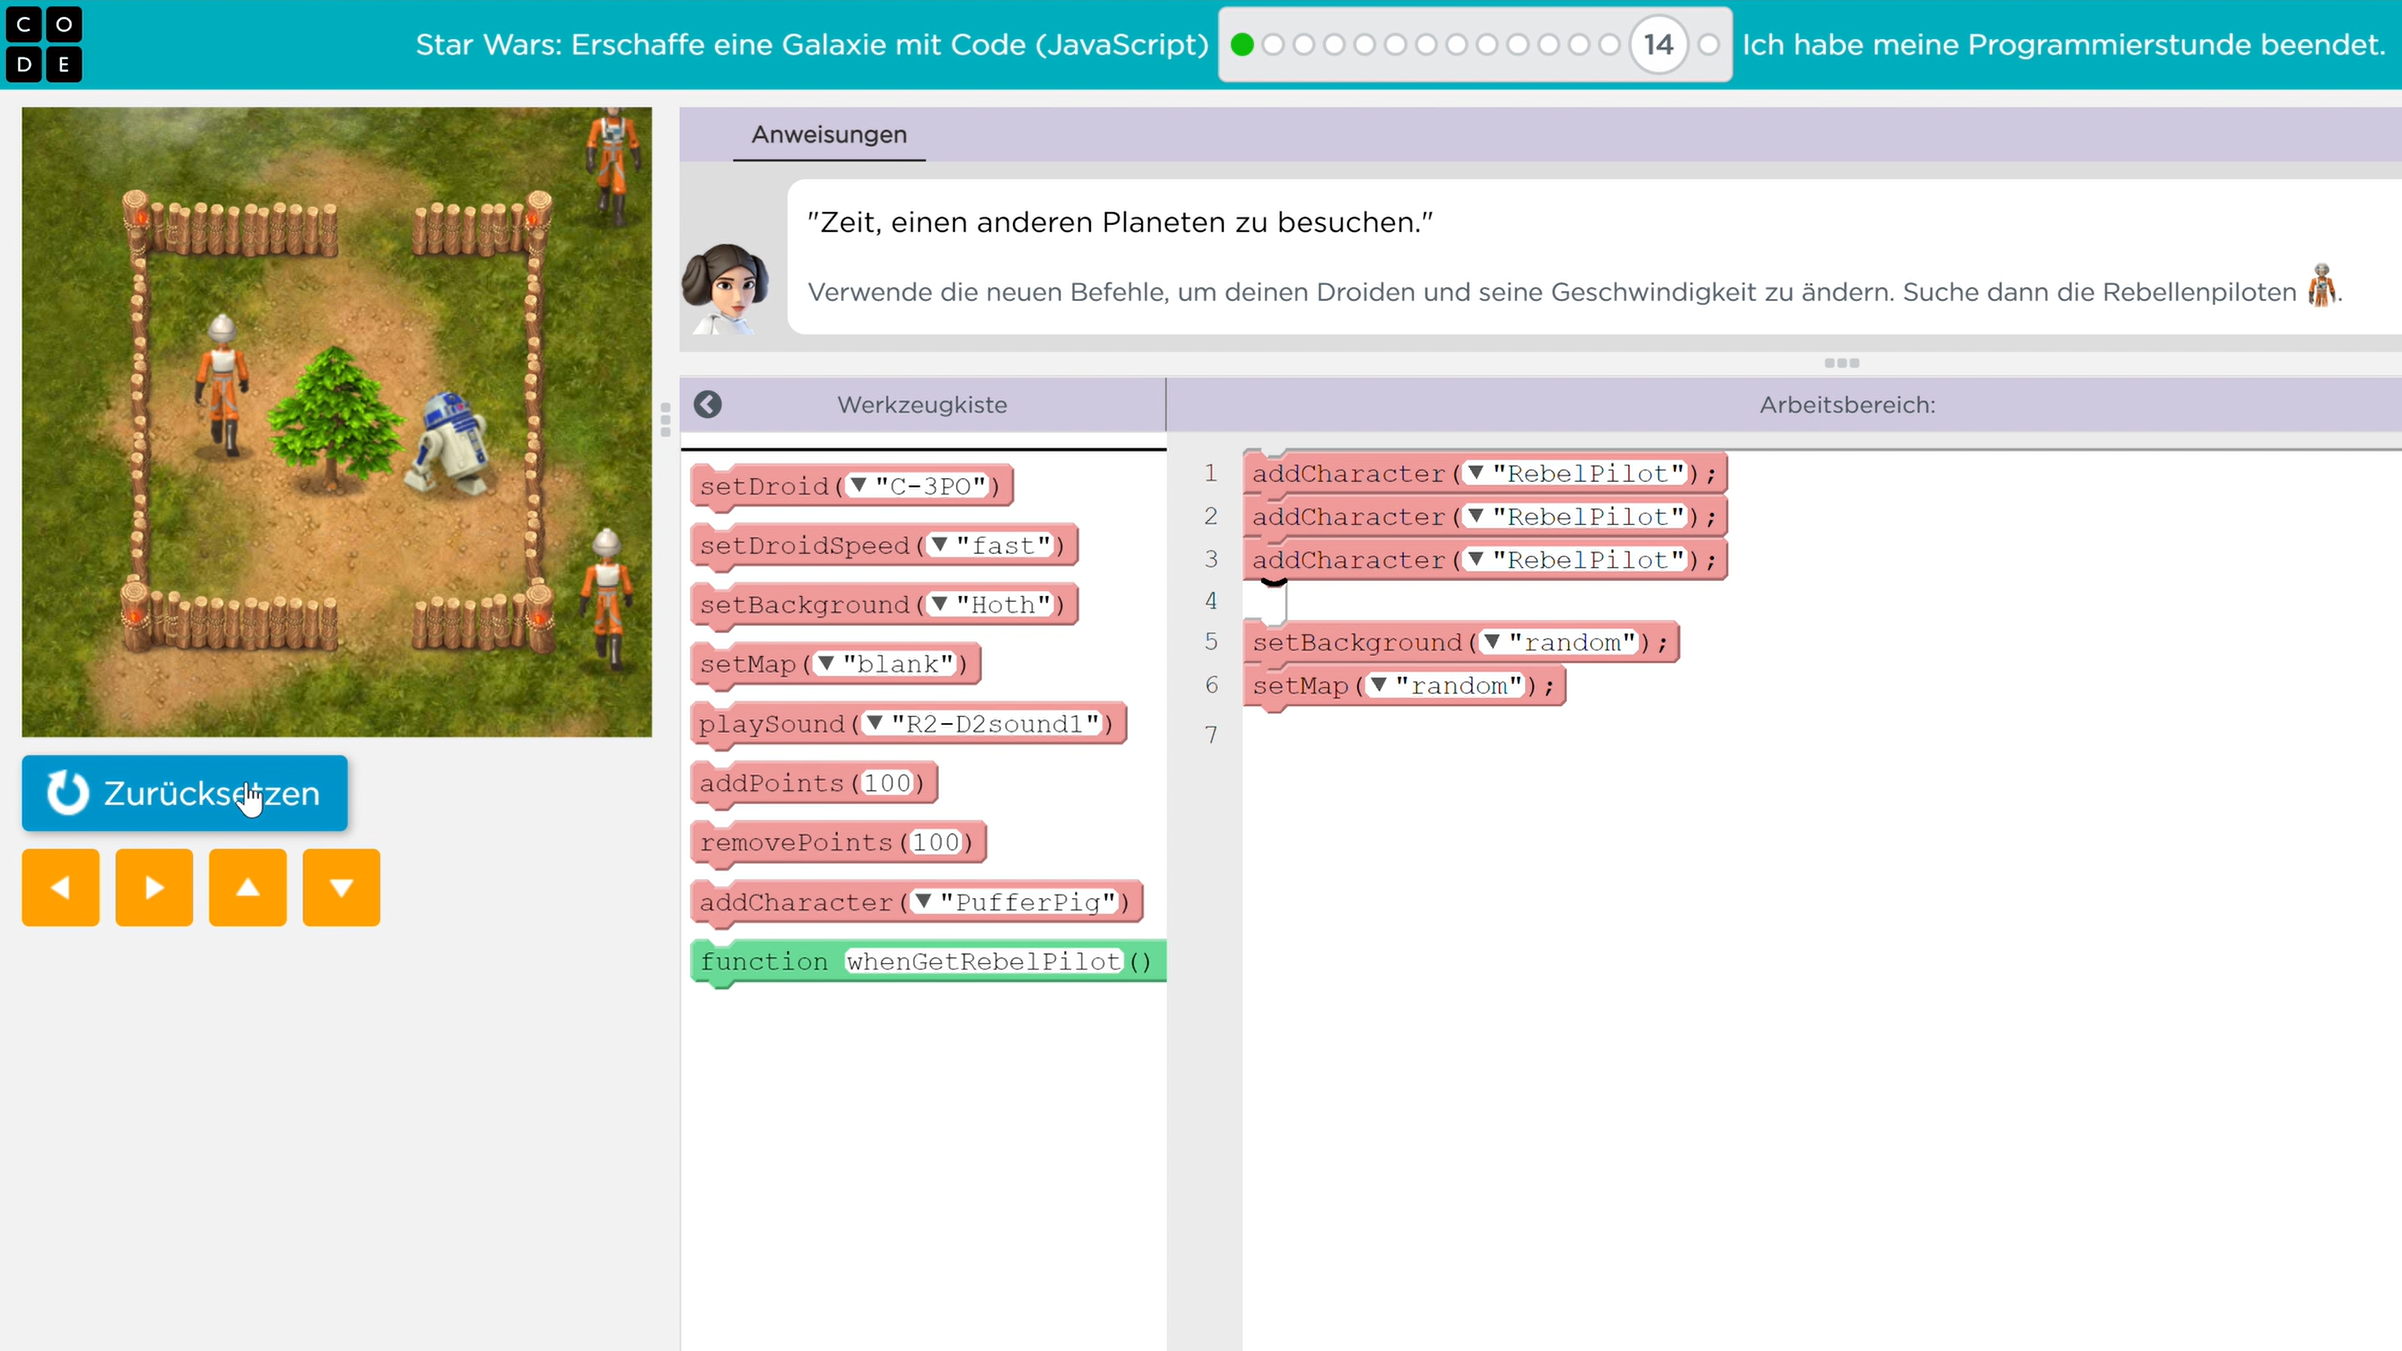Click the whenGetRebelPilot function name field
This screenshot has width=2402, height=1351.
[984, 961]
